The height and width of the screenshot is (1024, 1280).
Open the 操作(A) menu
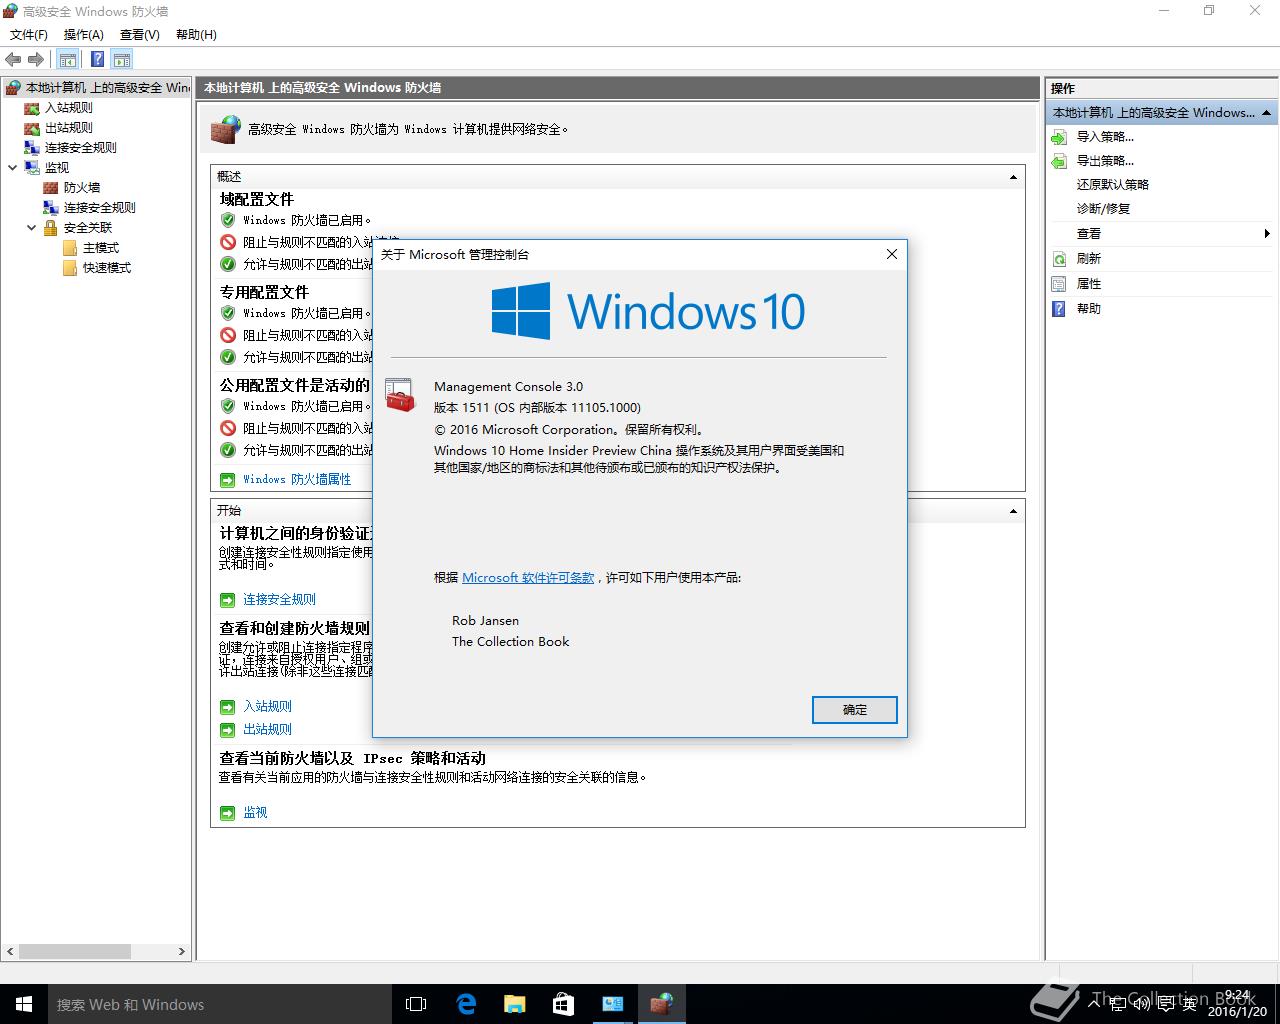(84, 35)
